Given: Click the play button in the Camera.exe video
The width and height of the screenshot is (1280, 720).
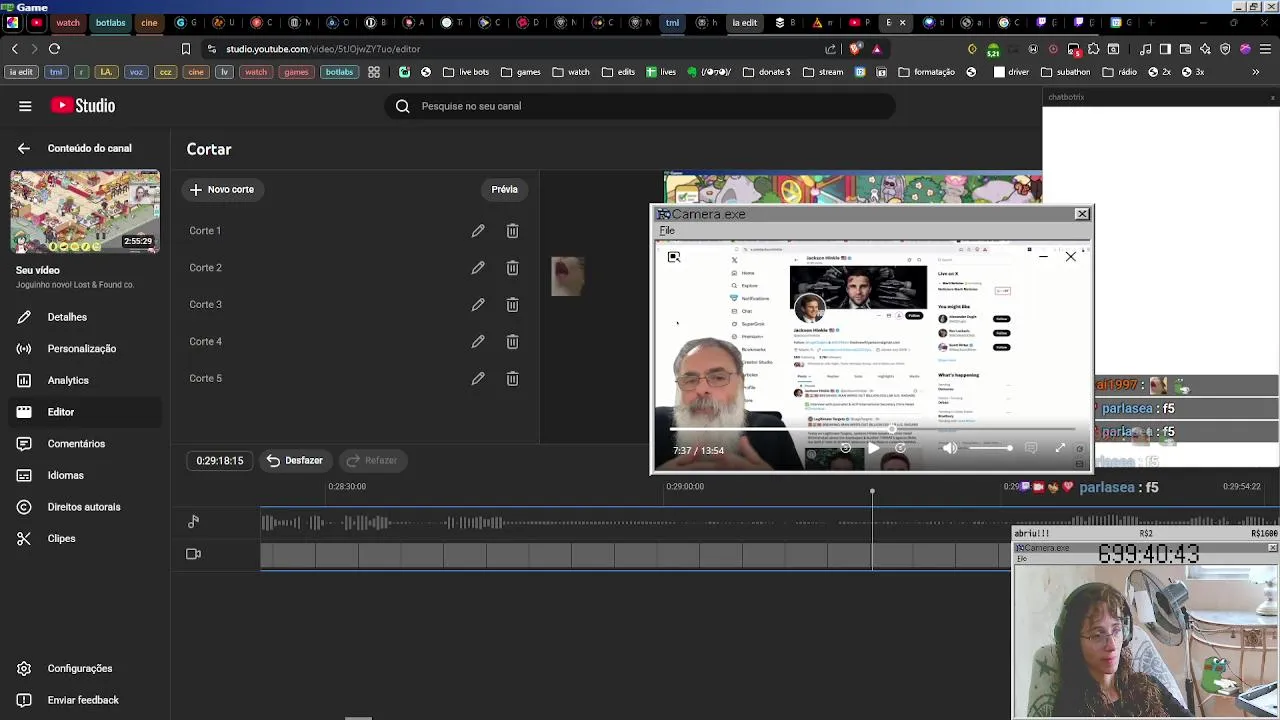Looking at the screenshot, I should pyautogui.click(x=873, y=449).
